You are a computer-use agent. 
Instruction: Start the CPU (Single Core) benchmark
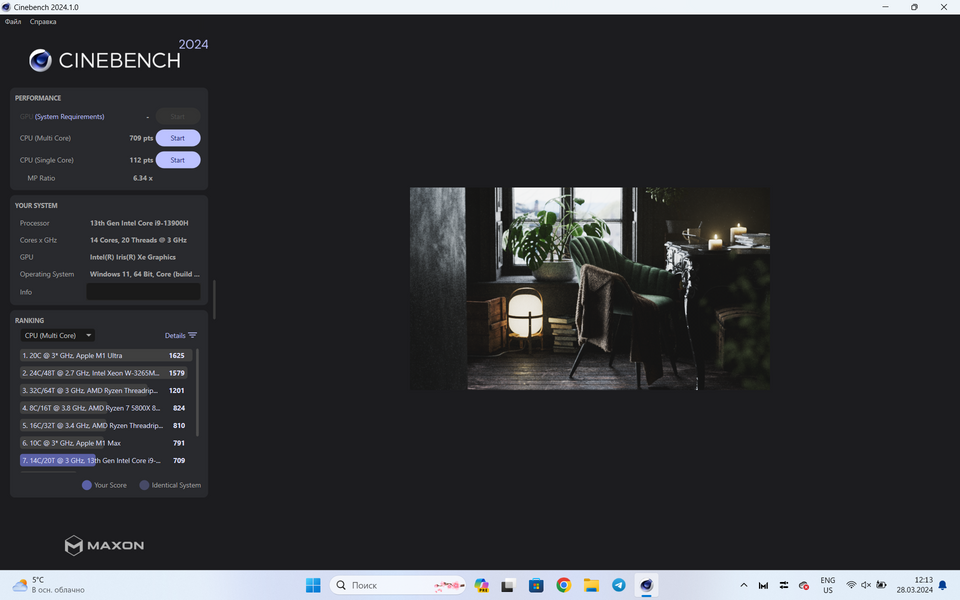[x=177, y=160]
